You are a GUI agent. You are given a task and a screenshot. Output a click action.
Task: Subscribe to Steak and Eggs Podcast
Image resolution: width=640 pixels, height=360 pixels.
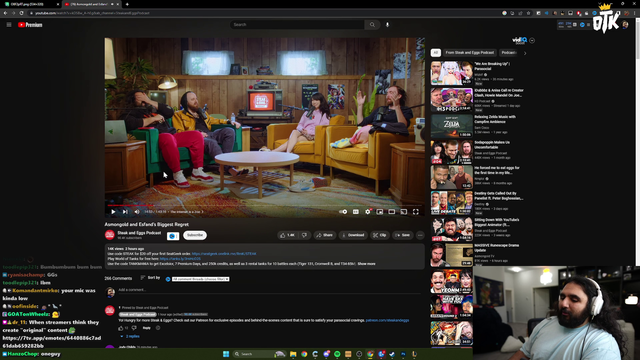click(x=195, y=235)
